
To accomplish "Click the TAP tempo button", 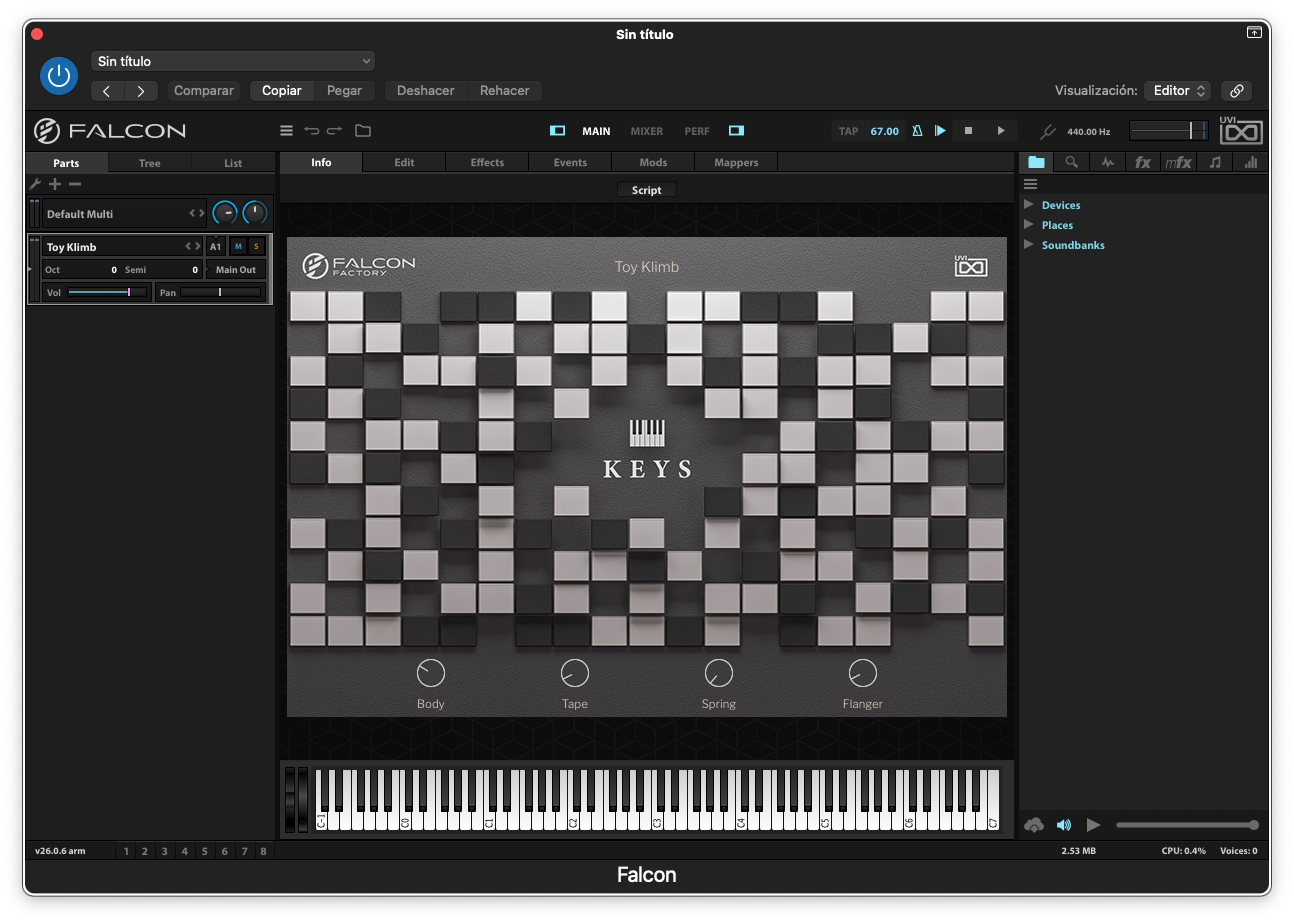I will pos(849,131).
